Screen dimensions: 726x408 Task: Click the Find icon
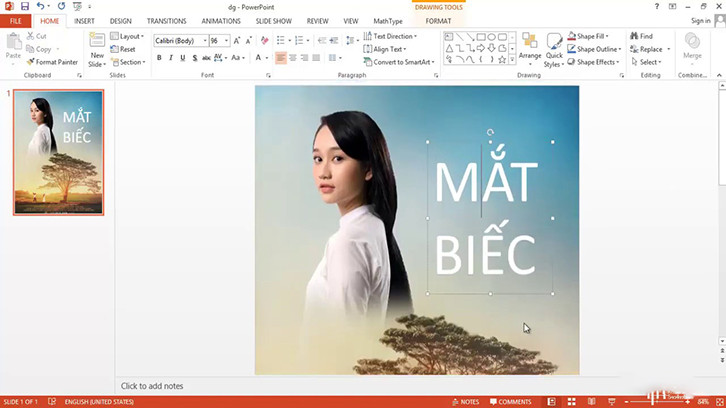(x=641, y=36)
